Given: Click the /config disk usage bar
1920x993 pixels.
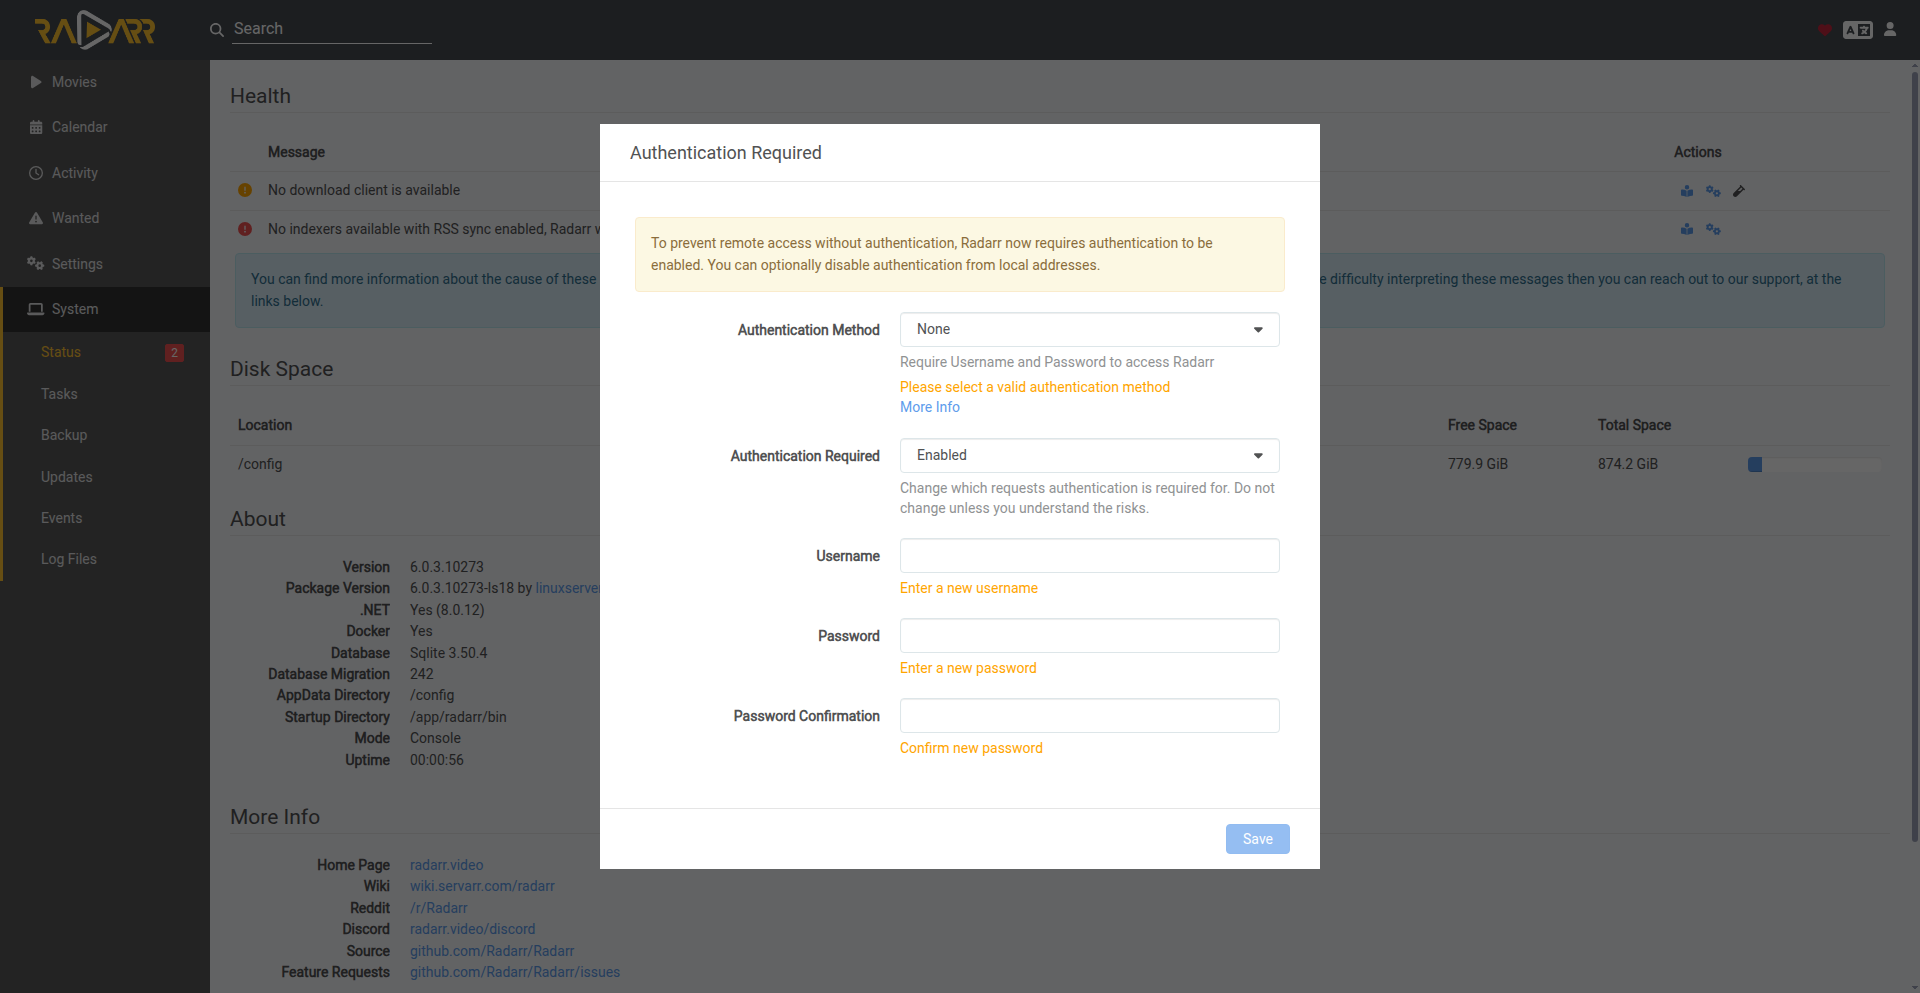Looking at the screenshot, I should pyautogui.click(x=1814, y=465).
